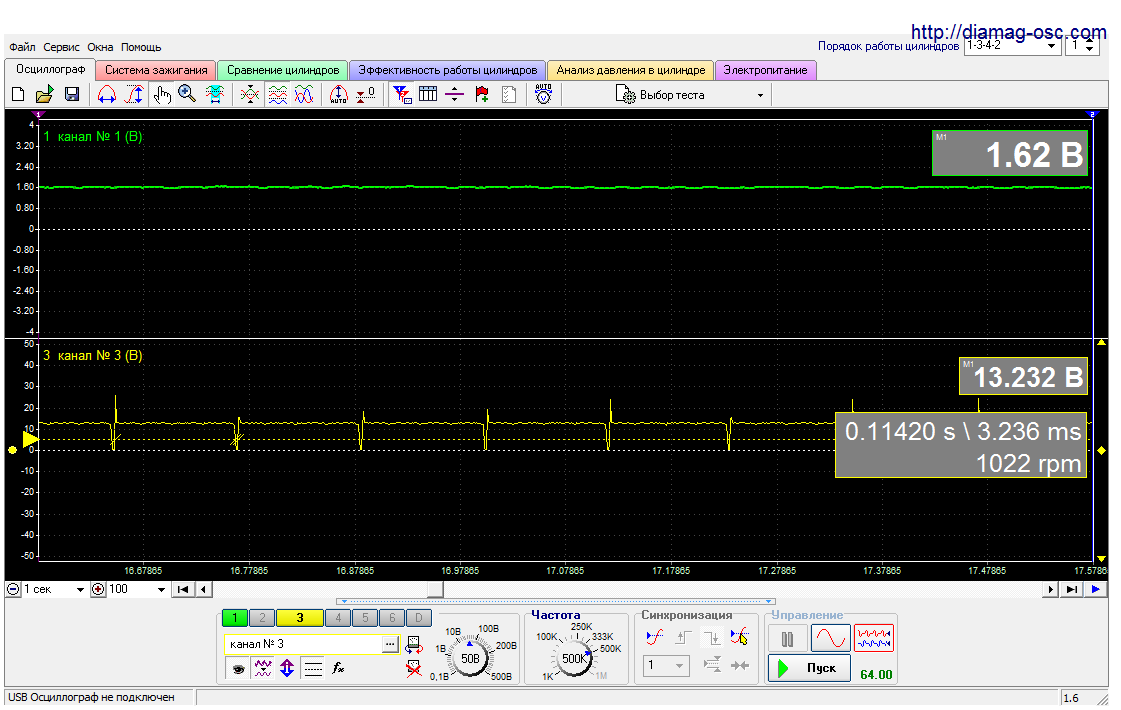The width and height of the screenshot is (1121, 710).
Task: Click the AUTO scale icon
Action: pyautogui.click(x=338, y=94)
